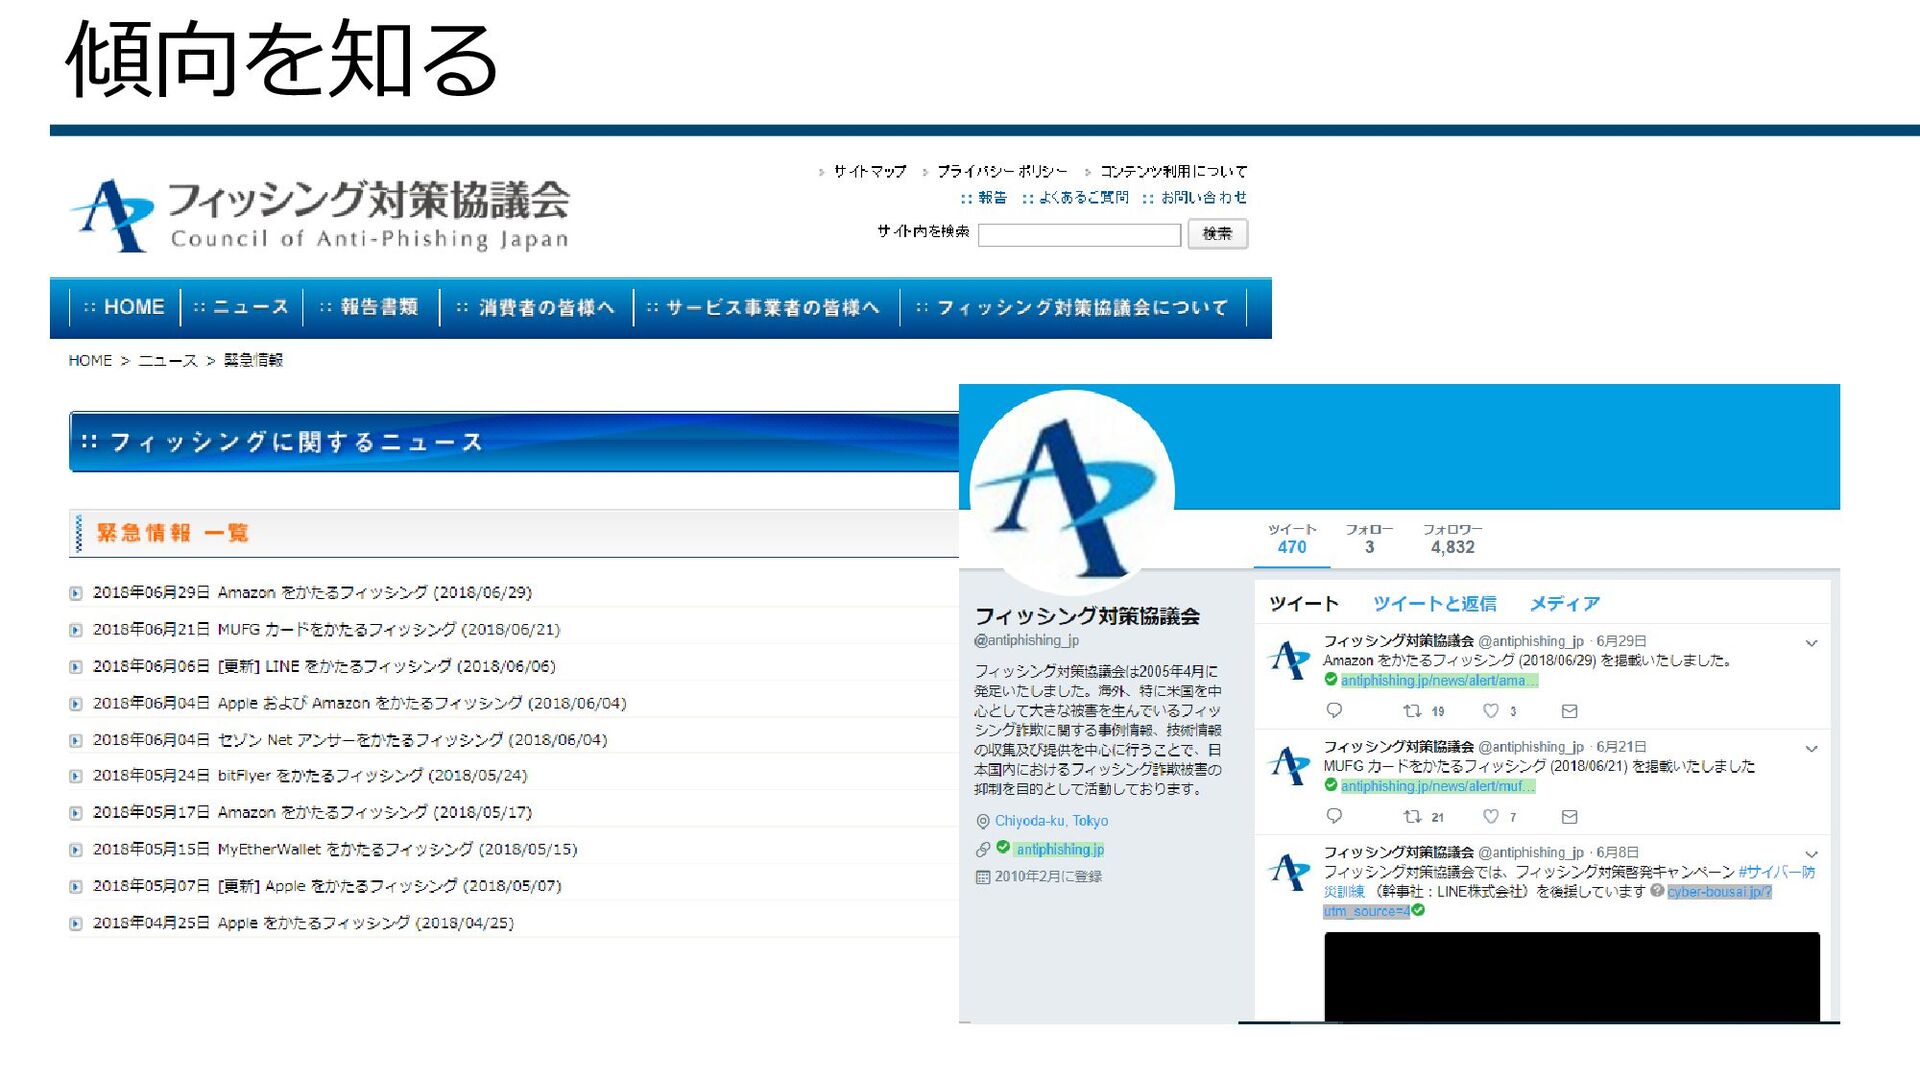Viewport: 1920px width, 1080px height.
Task: Like the MUFG card phishing tweet
Action: click(x=1490, y=817)
